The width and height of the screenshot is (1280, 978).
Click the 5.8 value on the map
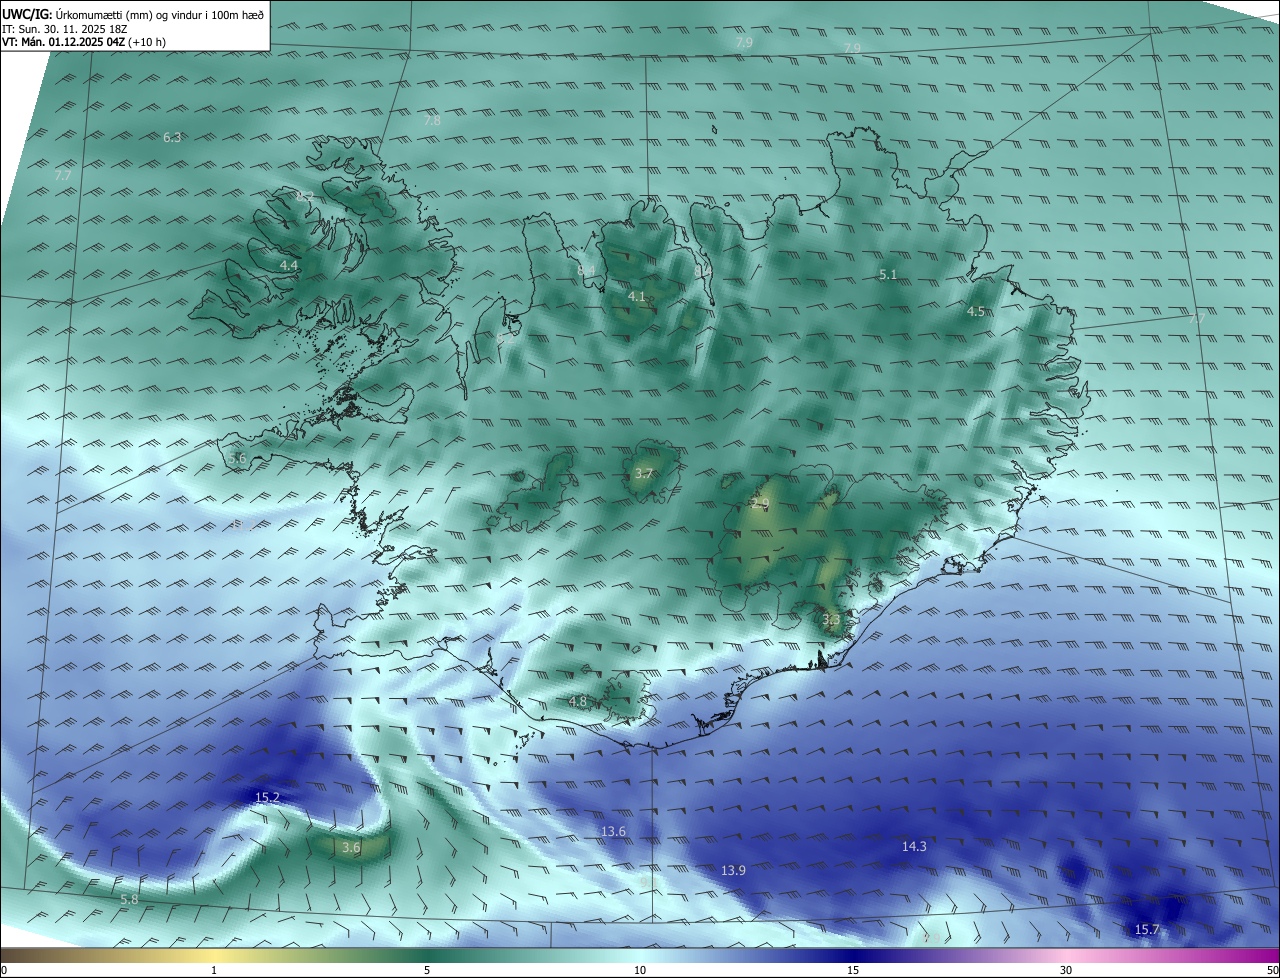pos(129,900)
